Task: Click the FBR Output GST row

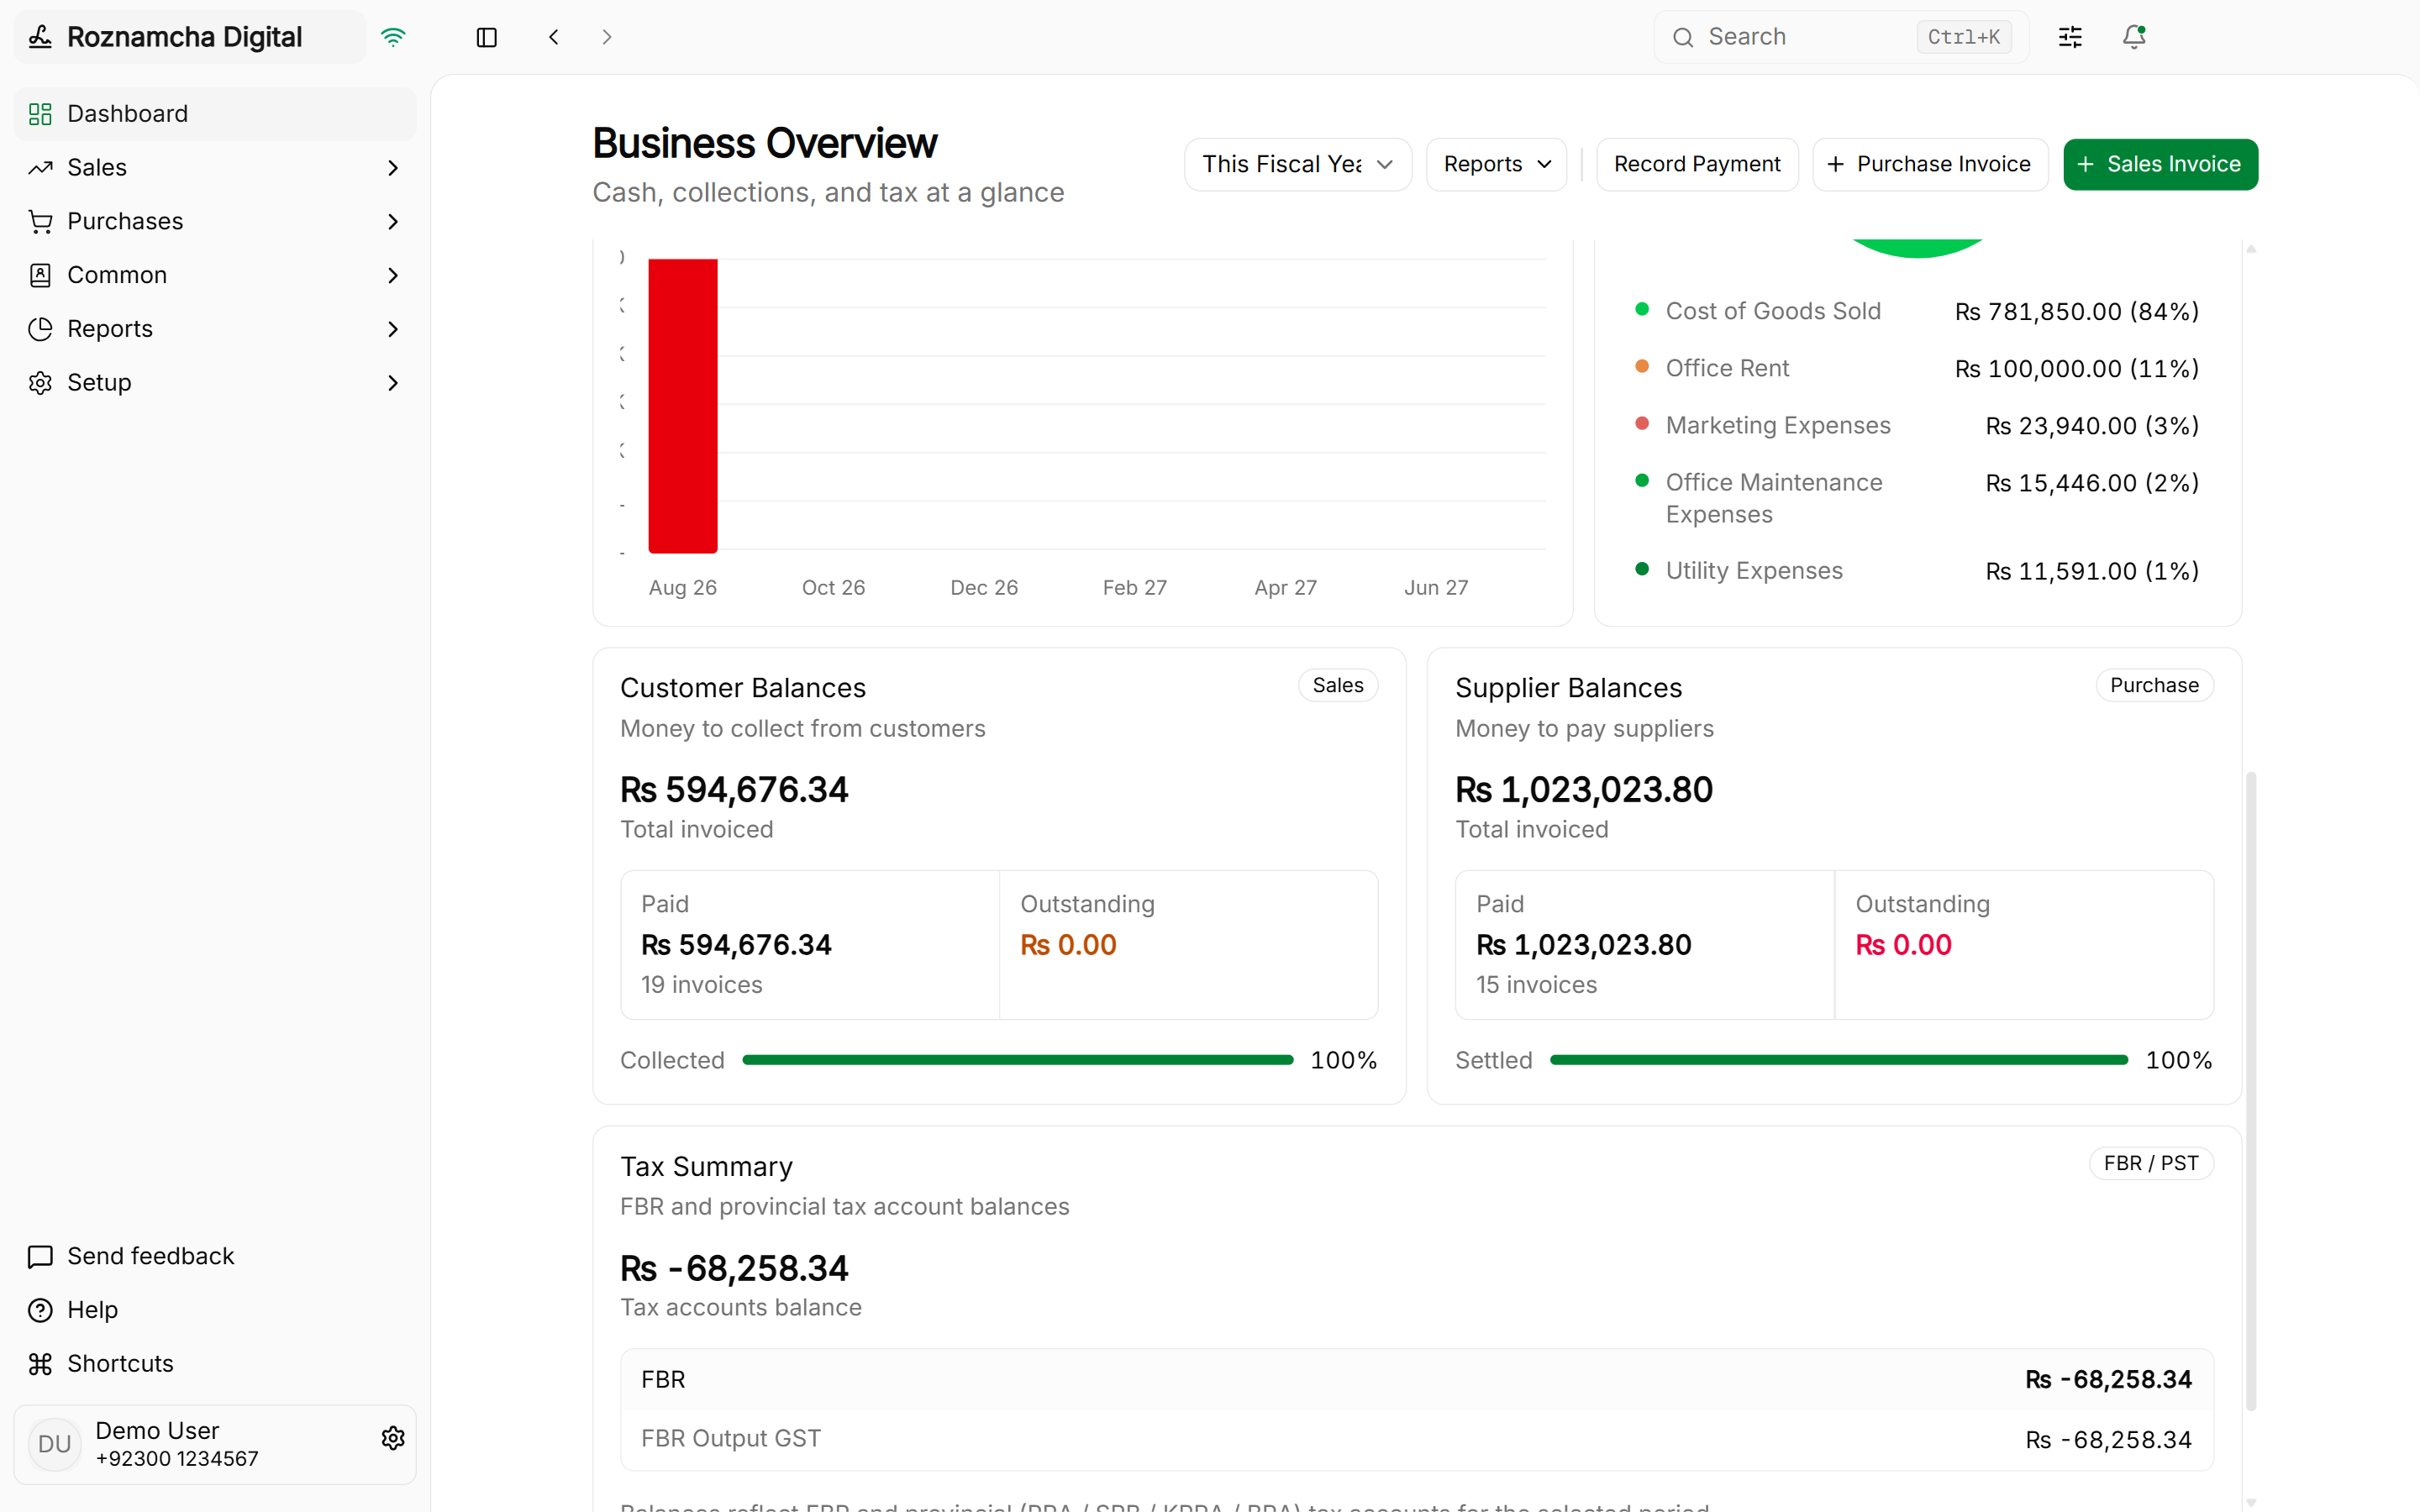Action: pyautogui.click(x=1417, y=1439)
